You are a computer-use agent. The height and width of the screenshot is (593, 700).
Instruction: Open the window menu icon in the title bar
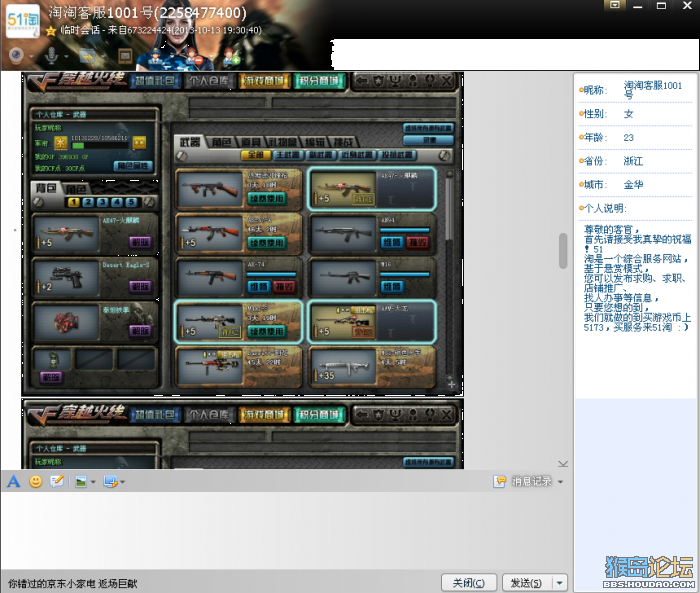point(615,5)
